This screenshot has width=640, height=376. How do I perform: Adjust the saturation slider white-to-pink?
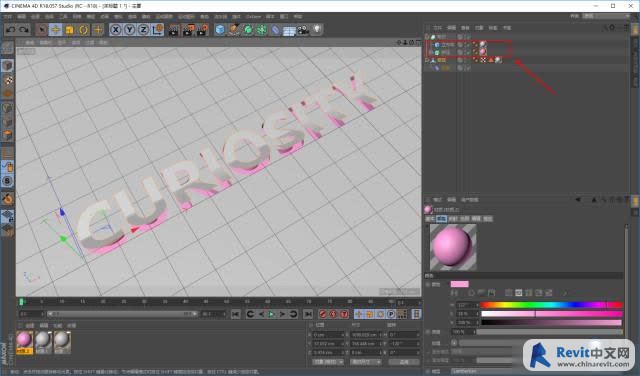click(x=551, y=314)
